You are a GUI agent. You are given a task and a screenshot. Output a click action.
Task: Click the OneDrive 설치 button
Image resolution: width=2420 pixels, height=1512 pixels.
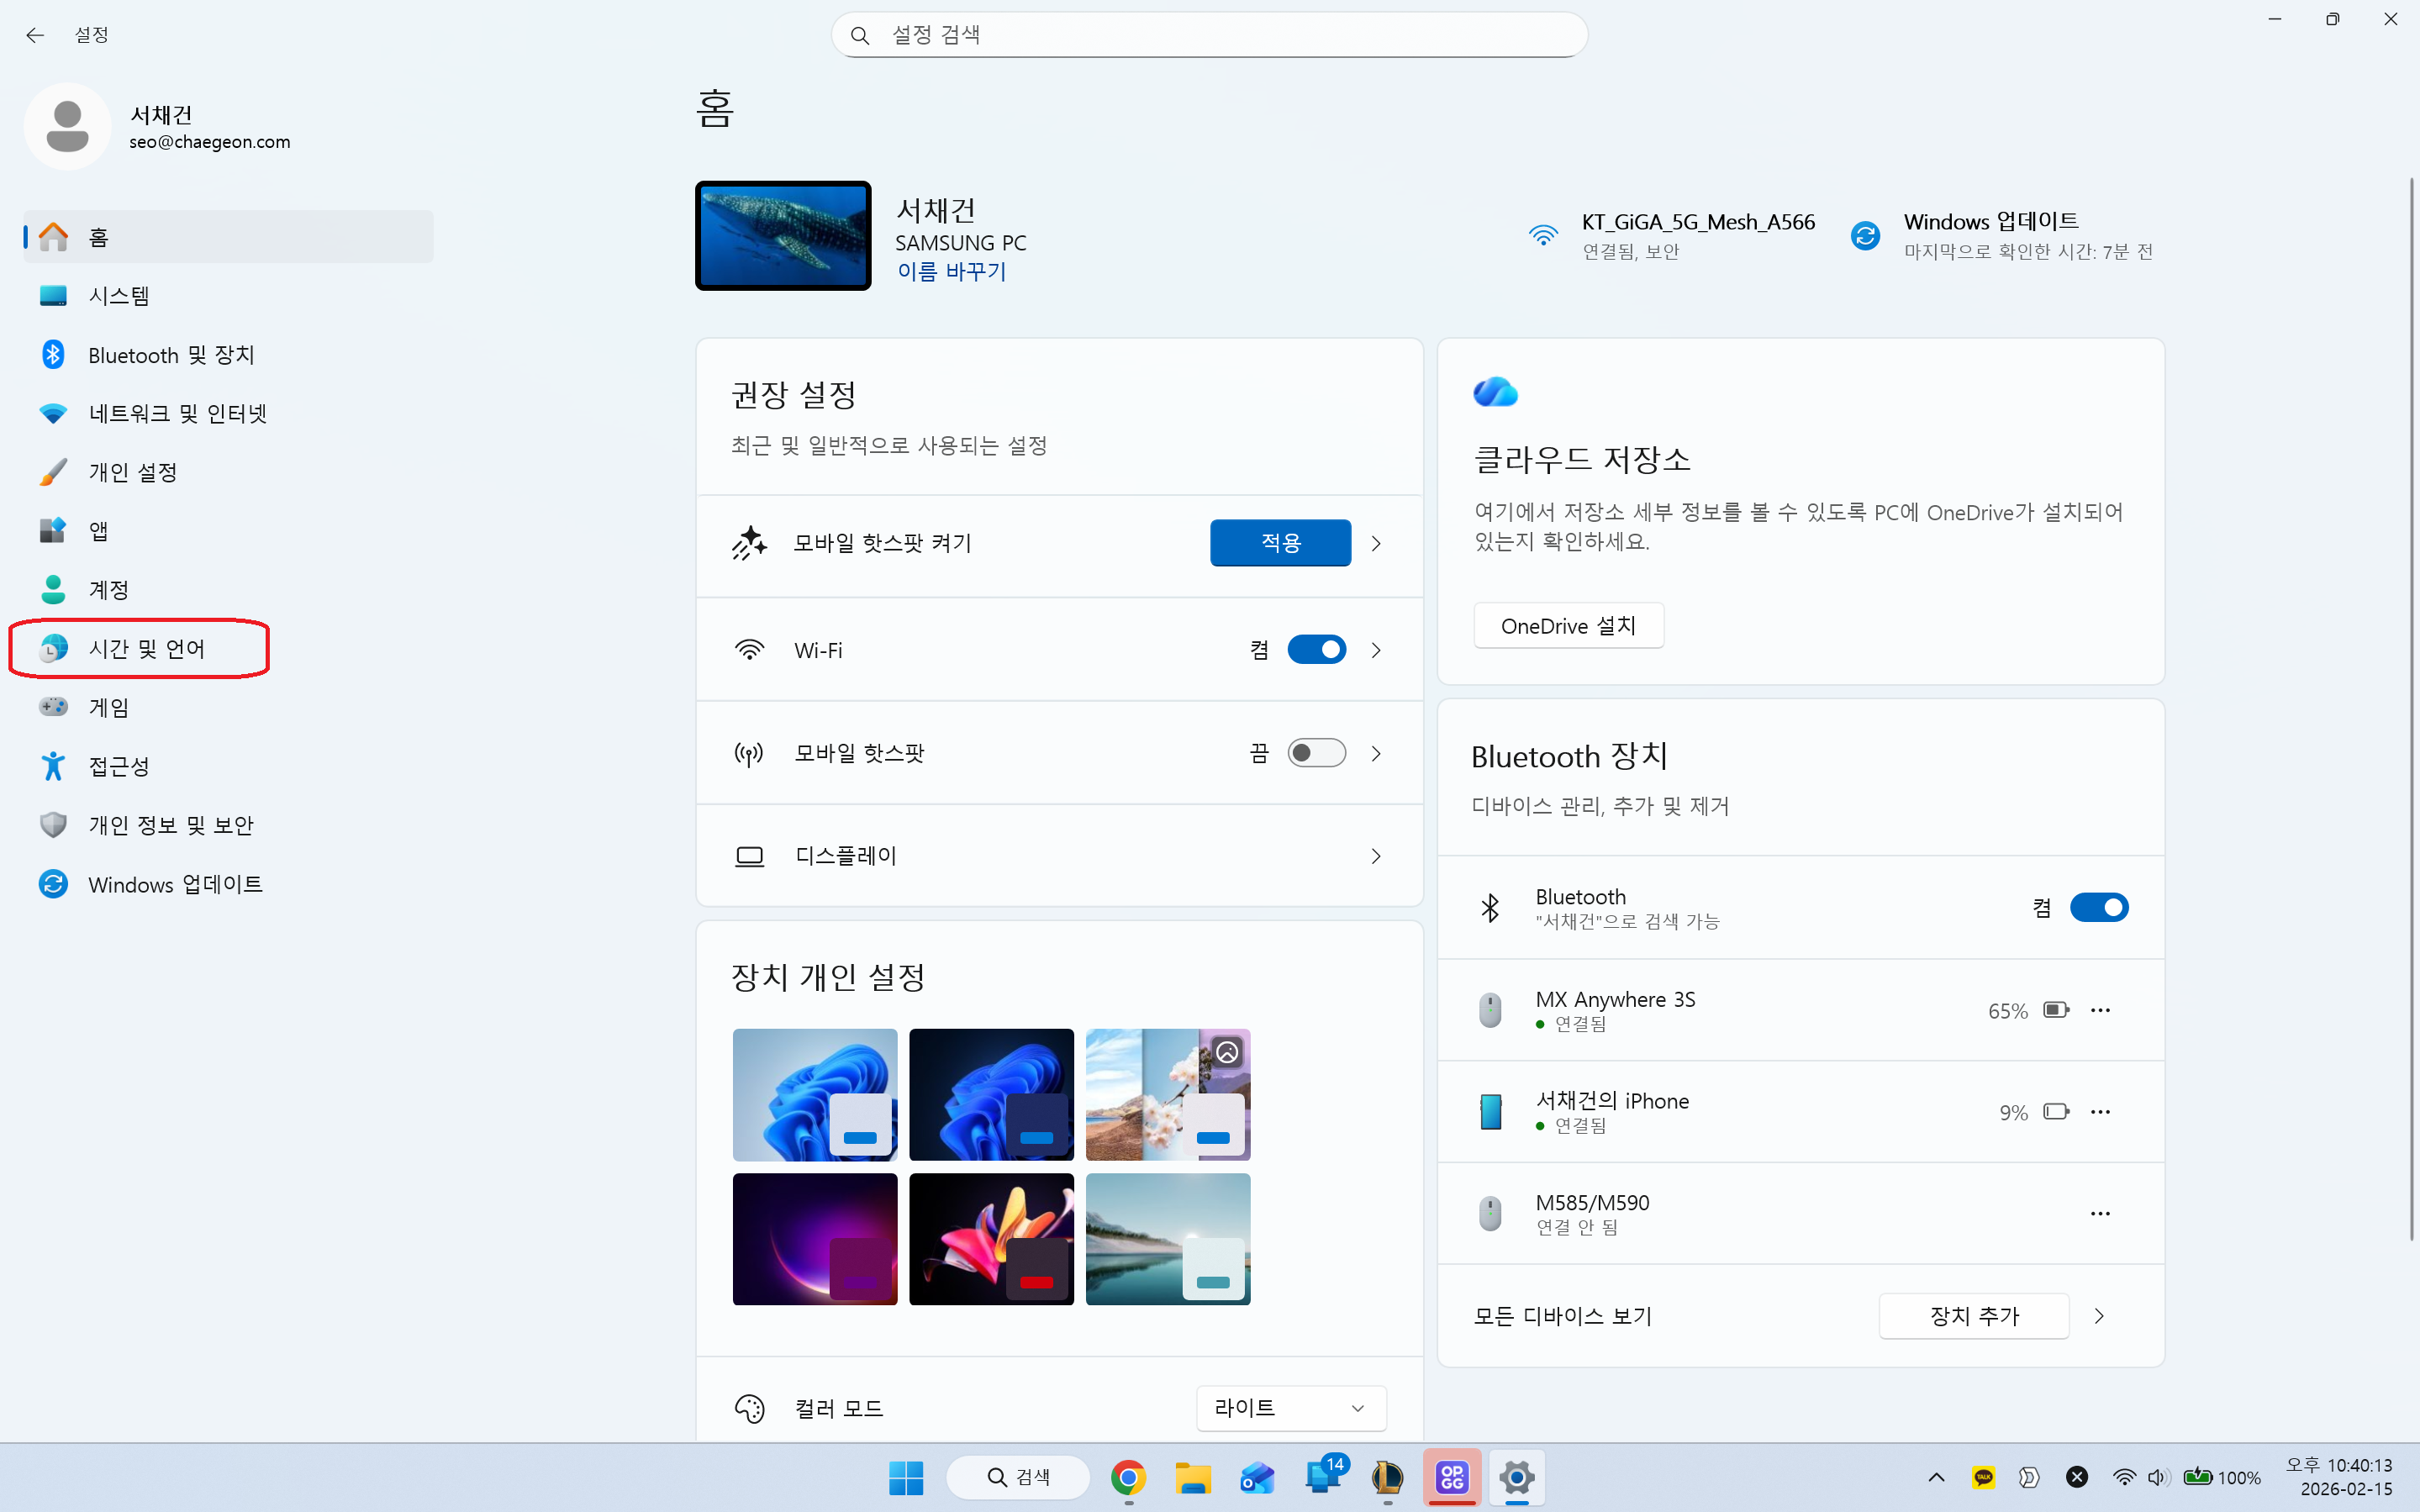[x=1568, y=625]
